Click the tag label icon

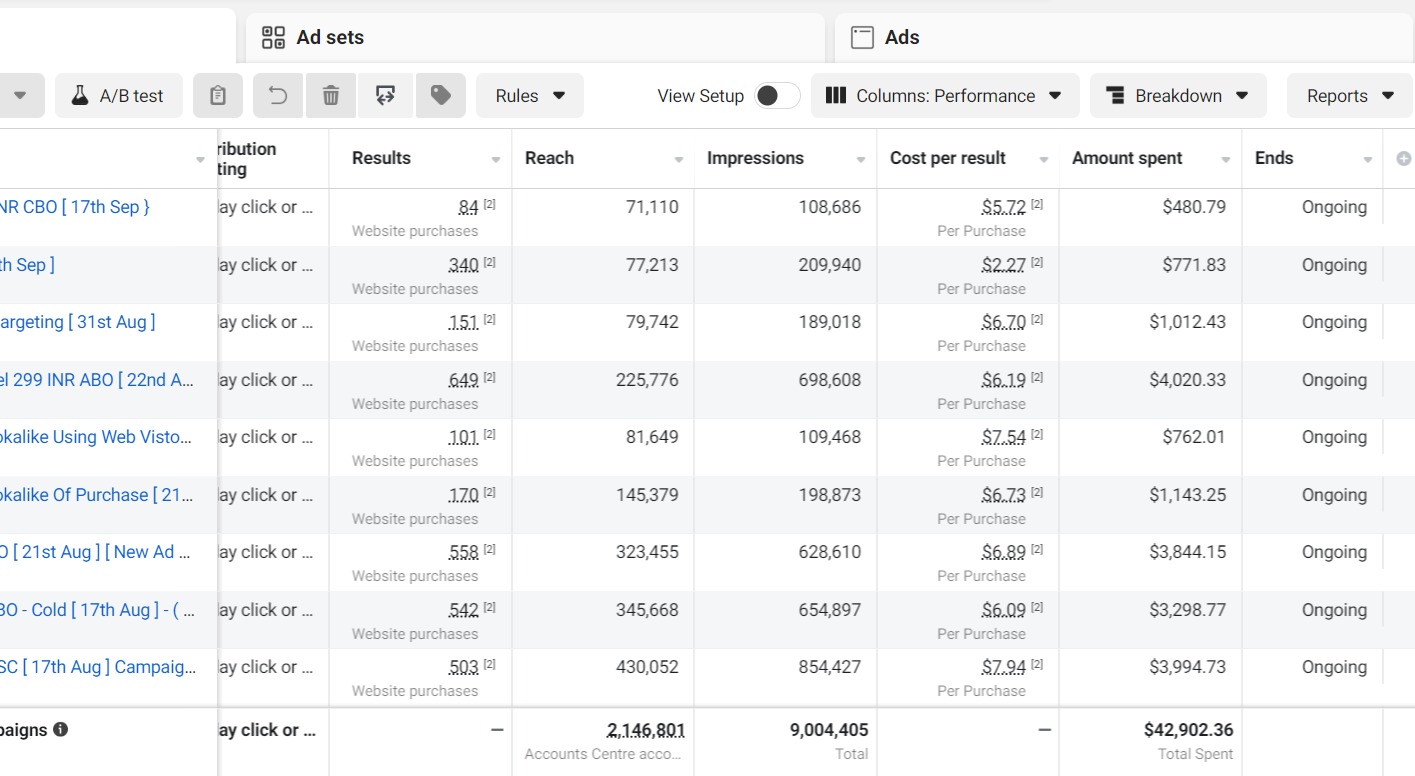click(440, 96)
